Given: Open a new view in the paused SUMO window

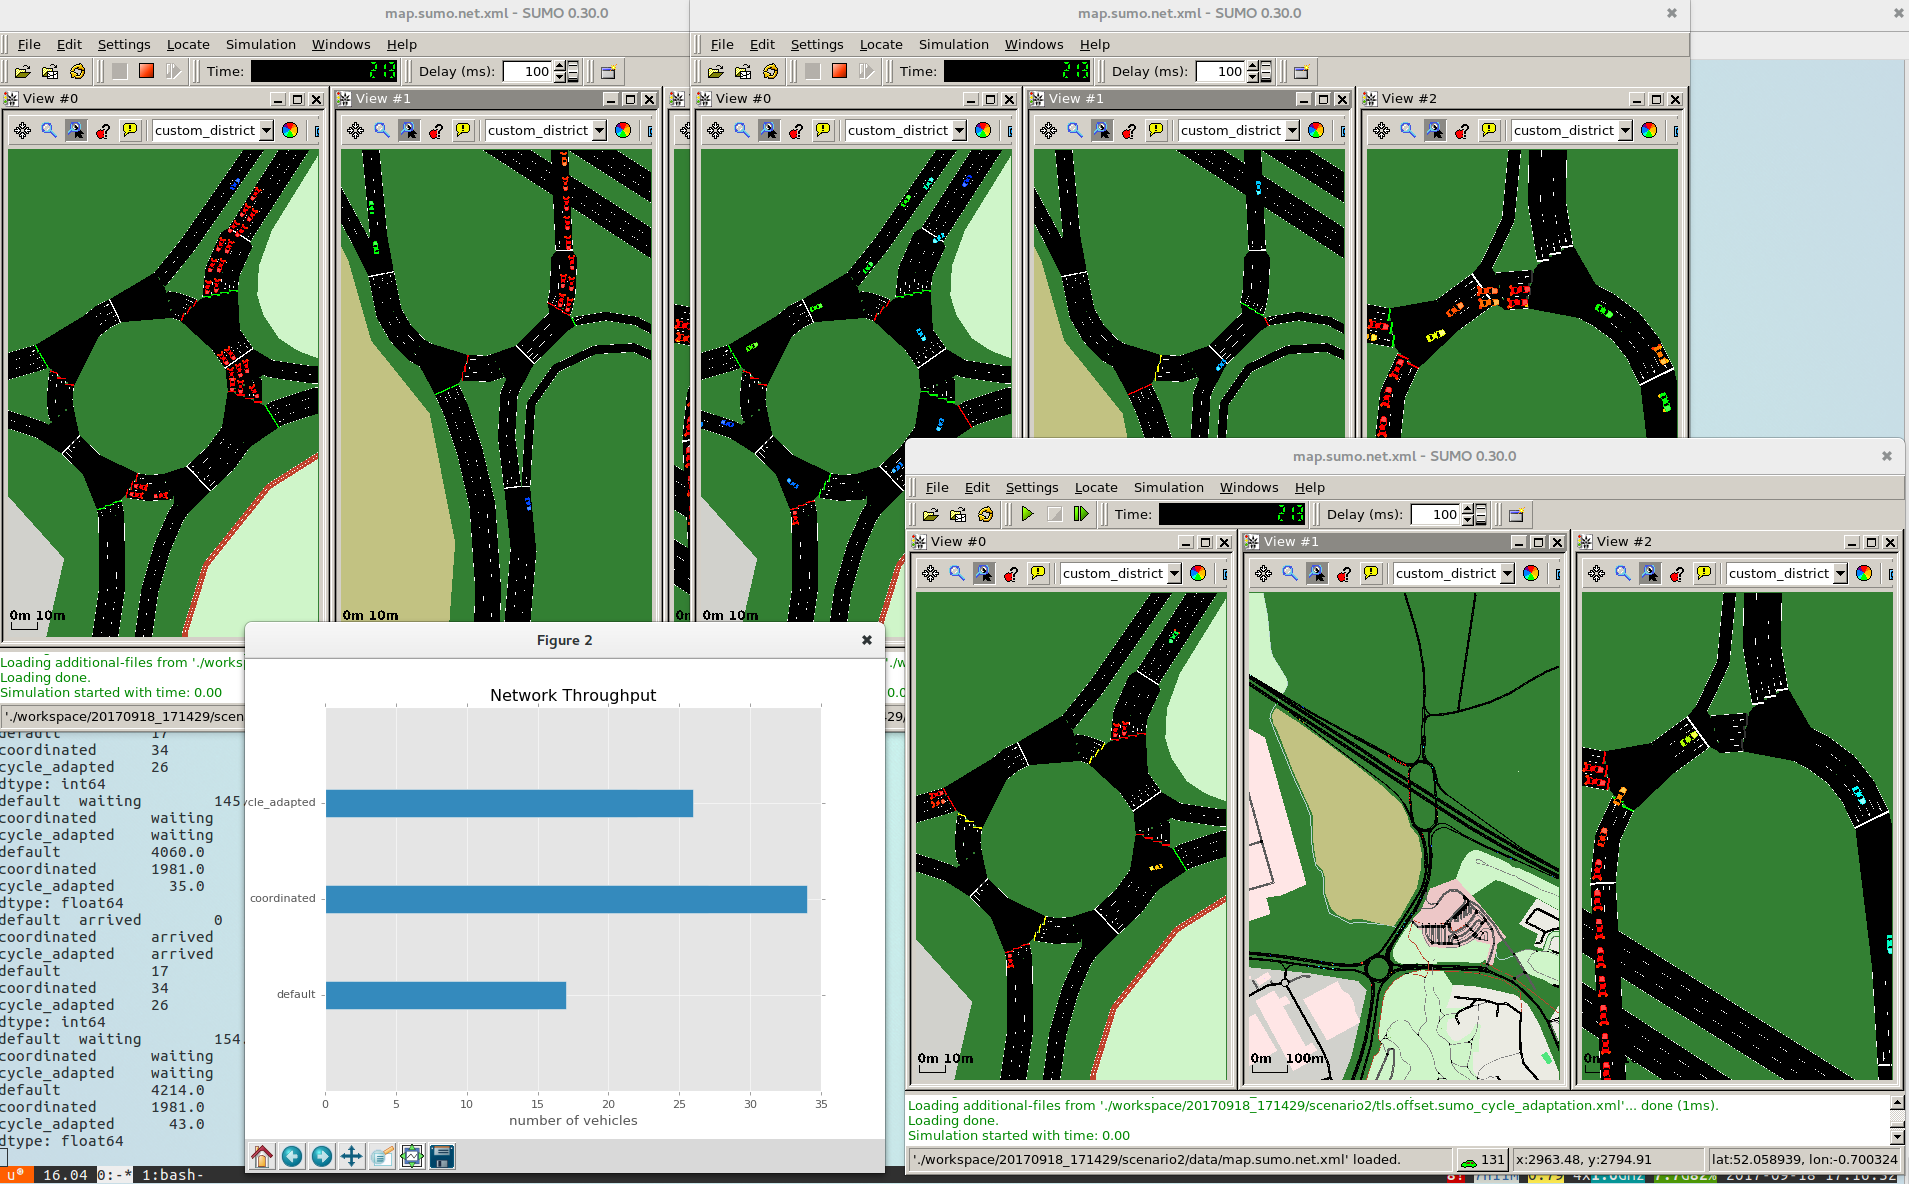Looking at the screenshot, I should coord(1516,515).
